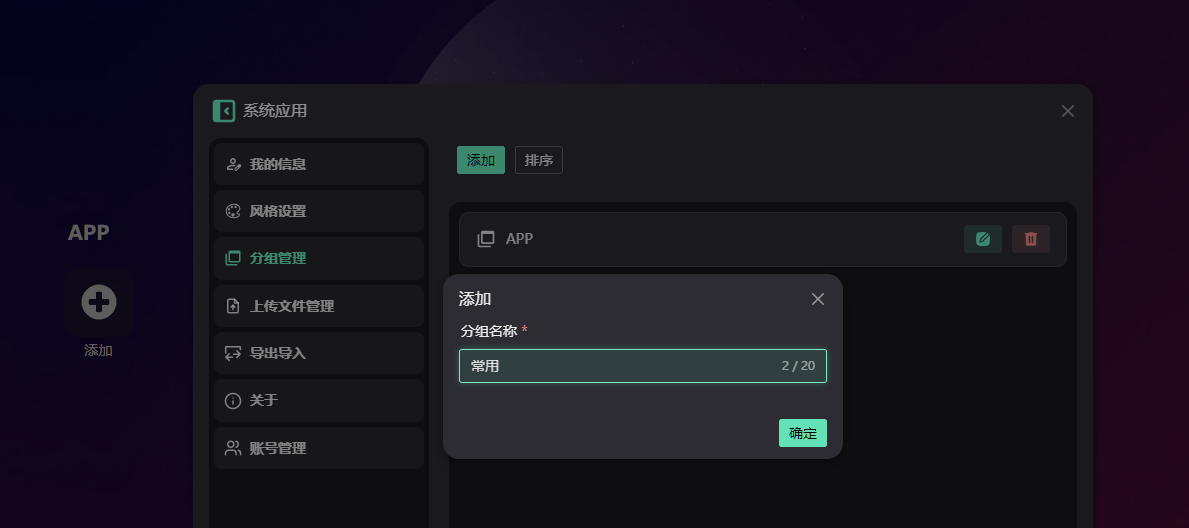
Task: Open 我的信息 in the sidebar
Action: tap(278, 164)
